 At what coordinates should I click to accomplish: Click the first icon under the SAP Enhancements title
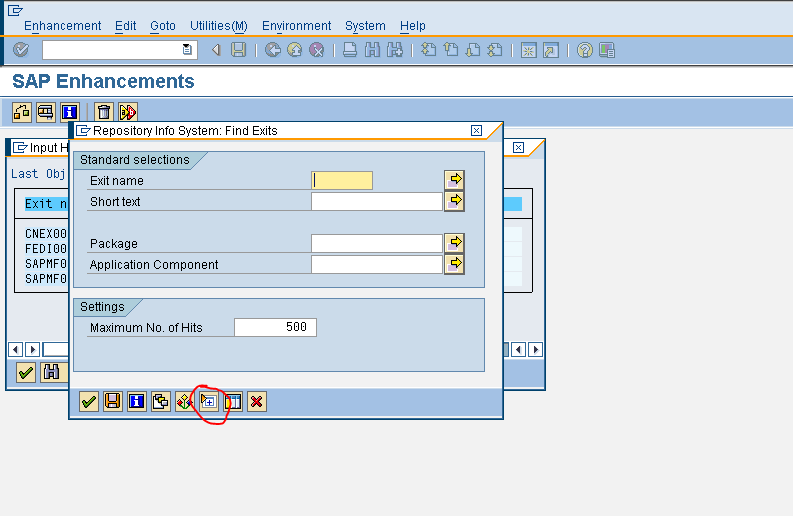pos(22,112)
